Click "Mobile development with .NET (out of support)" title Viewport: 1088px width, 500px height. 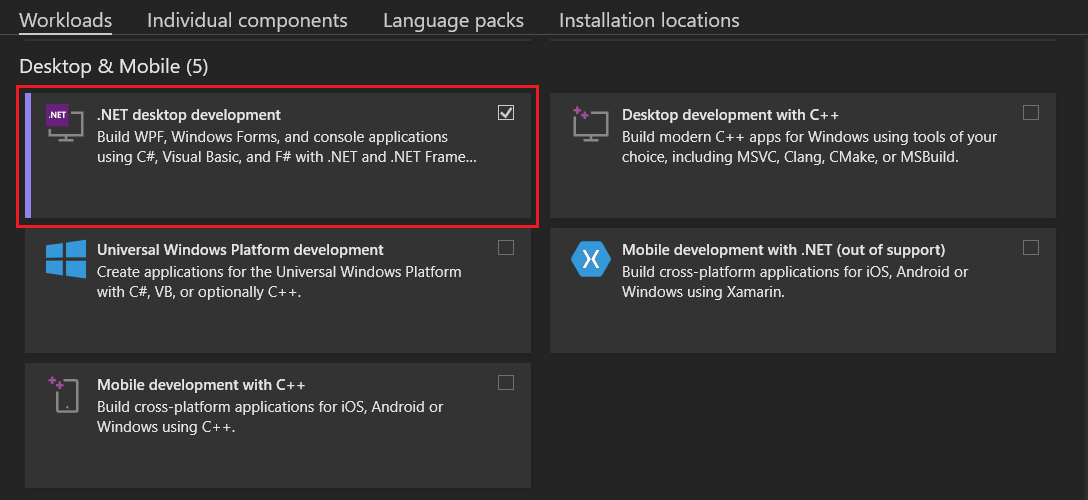click(783, 250)
